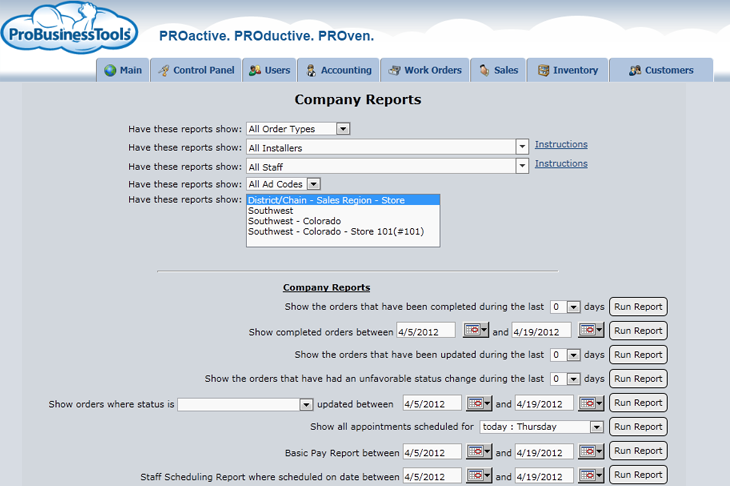Select Southwest - Colorado in the region list
730x486 pixels.
point(294,221)
